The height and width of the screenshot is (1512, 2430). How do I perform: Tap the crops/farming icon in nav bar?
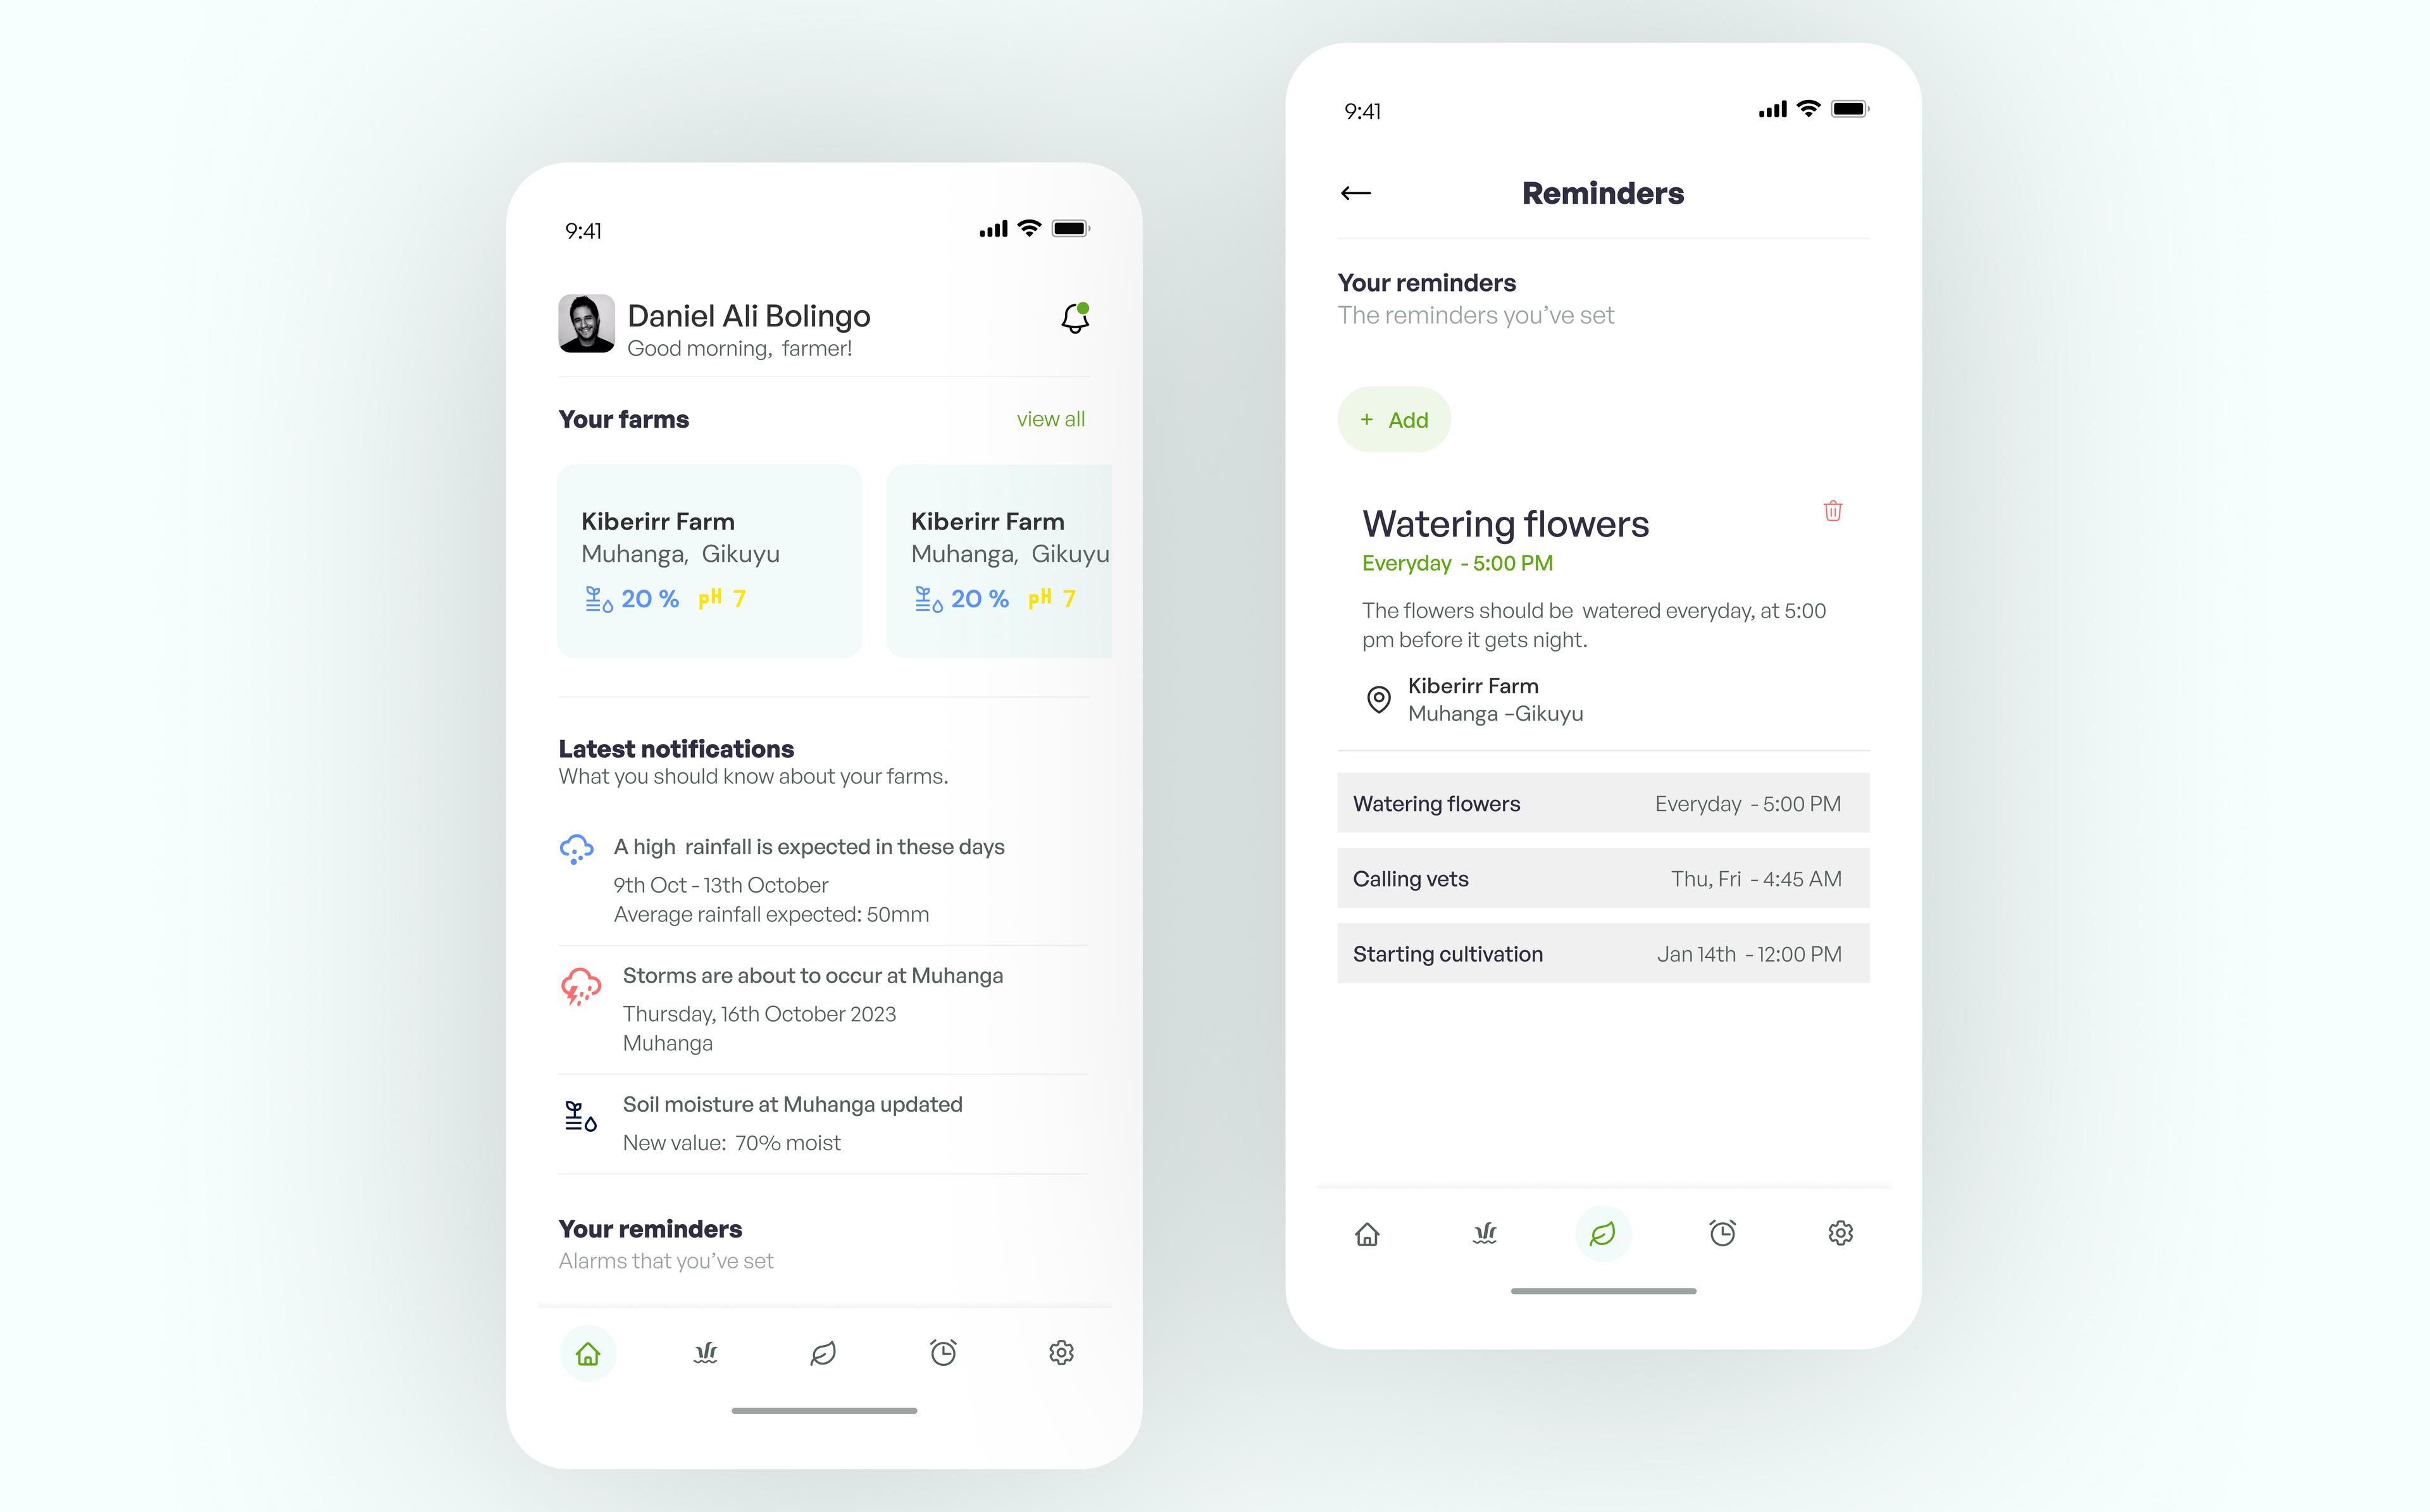coord(706,1352)
